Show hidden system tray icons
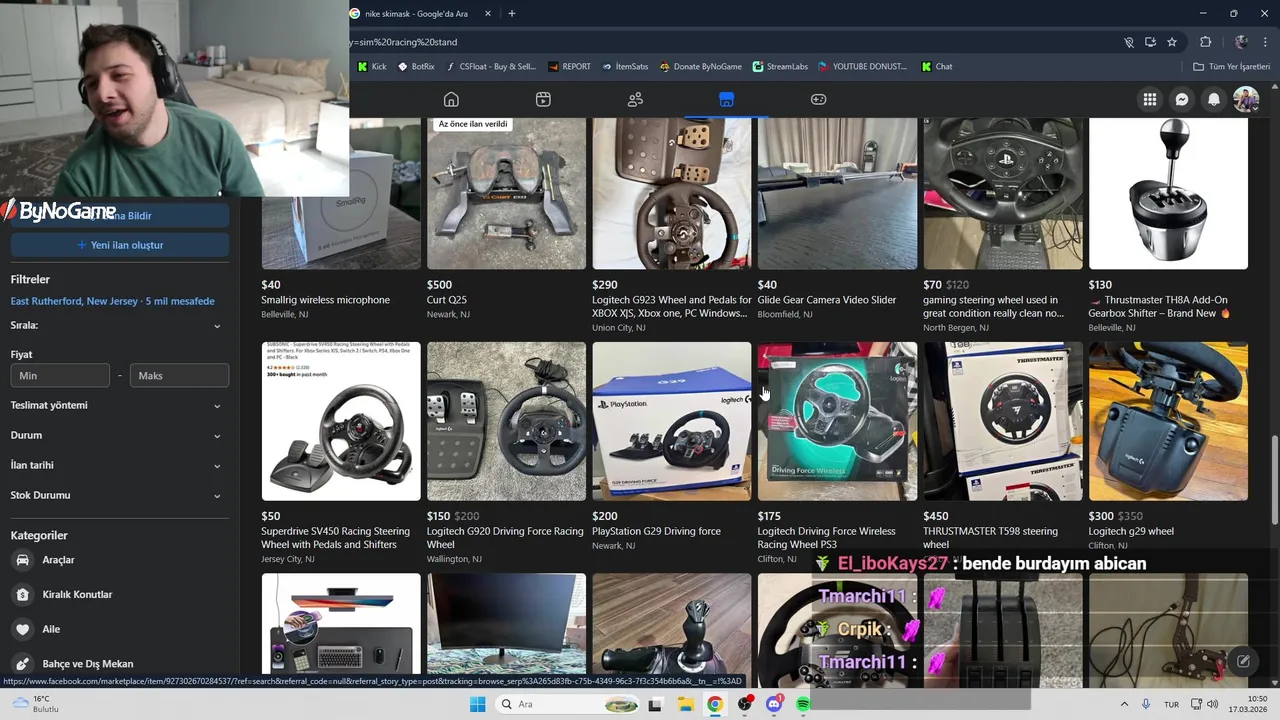The image size is (1280, 720). [1124, 704]
